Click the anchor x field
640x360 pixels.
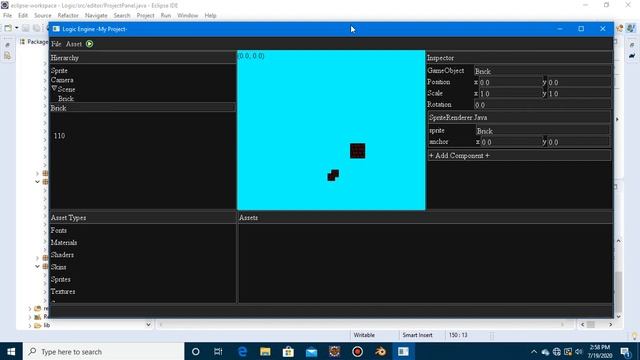click(511, 142)
